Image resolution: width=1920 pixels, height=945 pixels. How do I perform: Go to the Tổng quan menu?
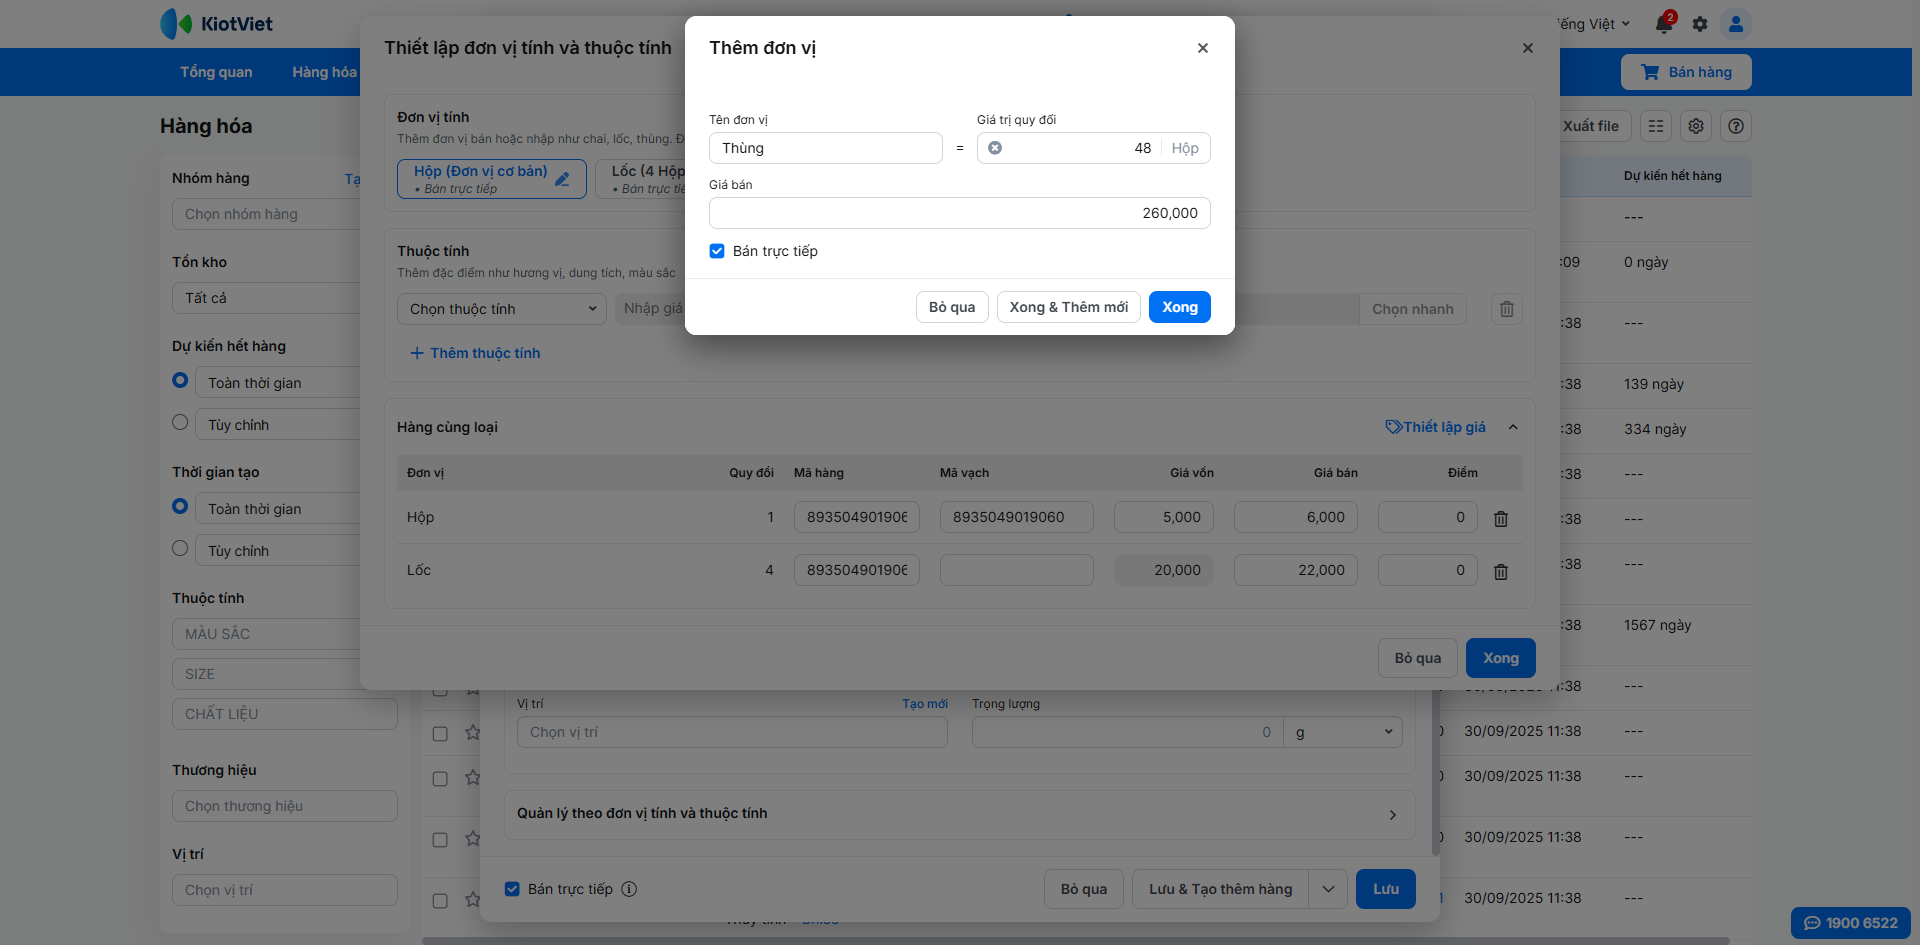pyautogui.click(x=216, y=72)
